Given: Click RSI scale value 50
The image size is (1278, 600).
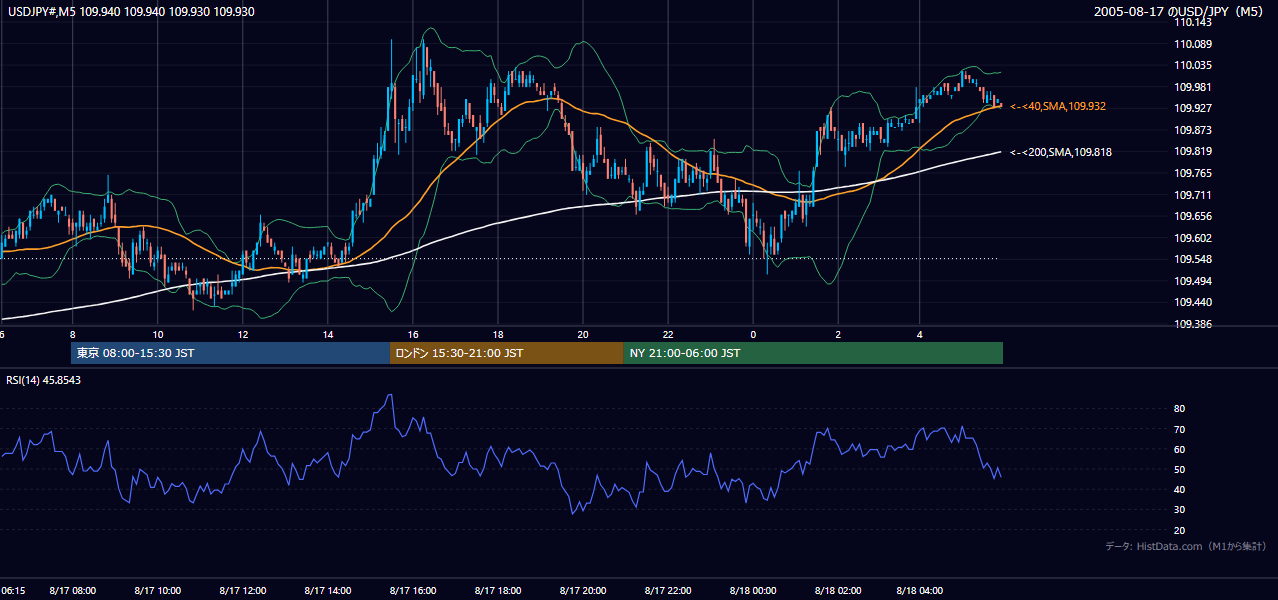Looking at the screenshot, I should pyautogui.click(x=1179, y=469).
